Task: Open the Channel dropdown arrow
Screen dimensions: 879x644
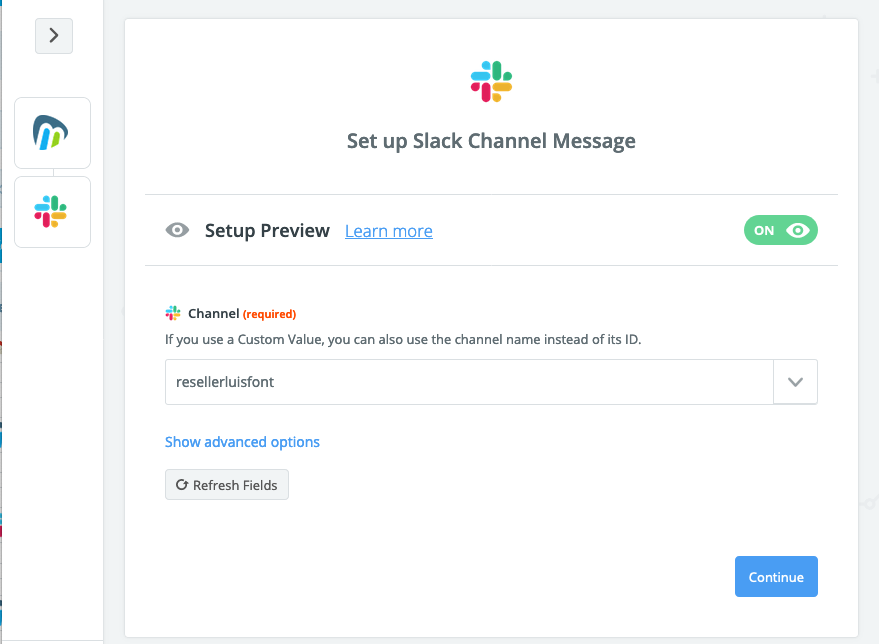Action: point(795,382)
